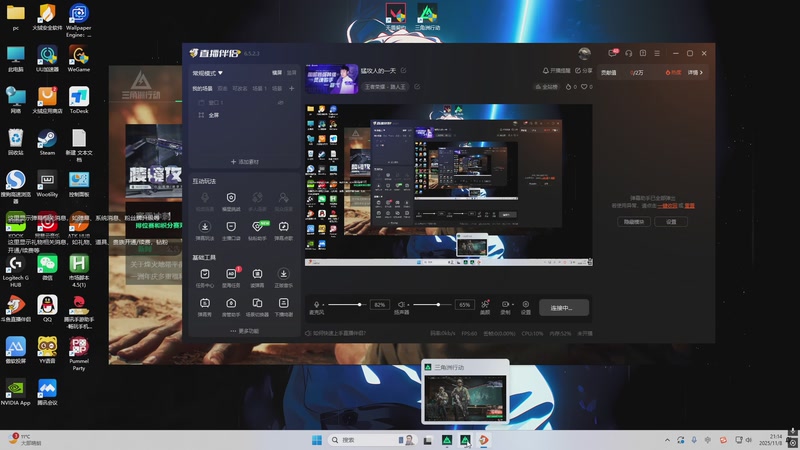The width and height of the screenshot is (800, 450).
Task: Click the 连接中... start stream button
Action: pos(564,308)
